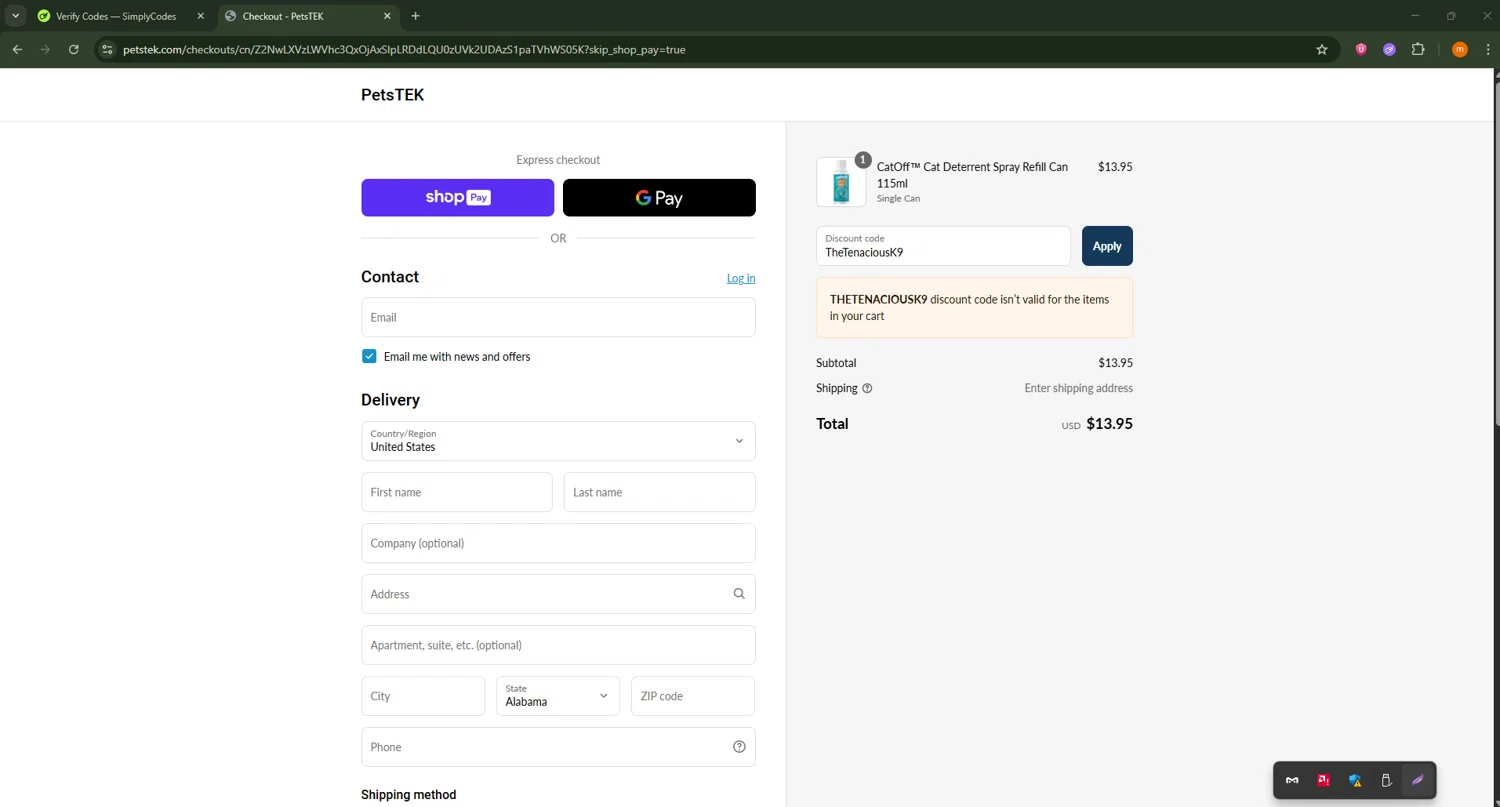The width and height of the screenshot is (1500, 807).
Task: Open the tab search dropdown arrow
Action: click(x=16, y=16)
